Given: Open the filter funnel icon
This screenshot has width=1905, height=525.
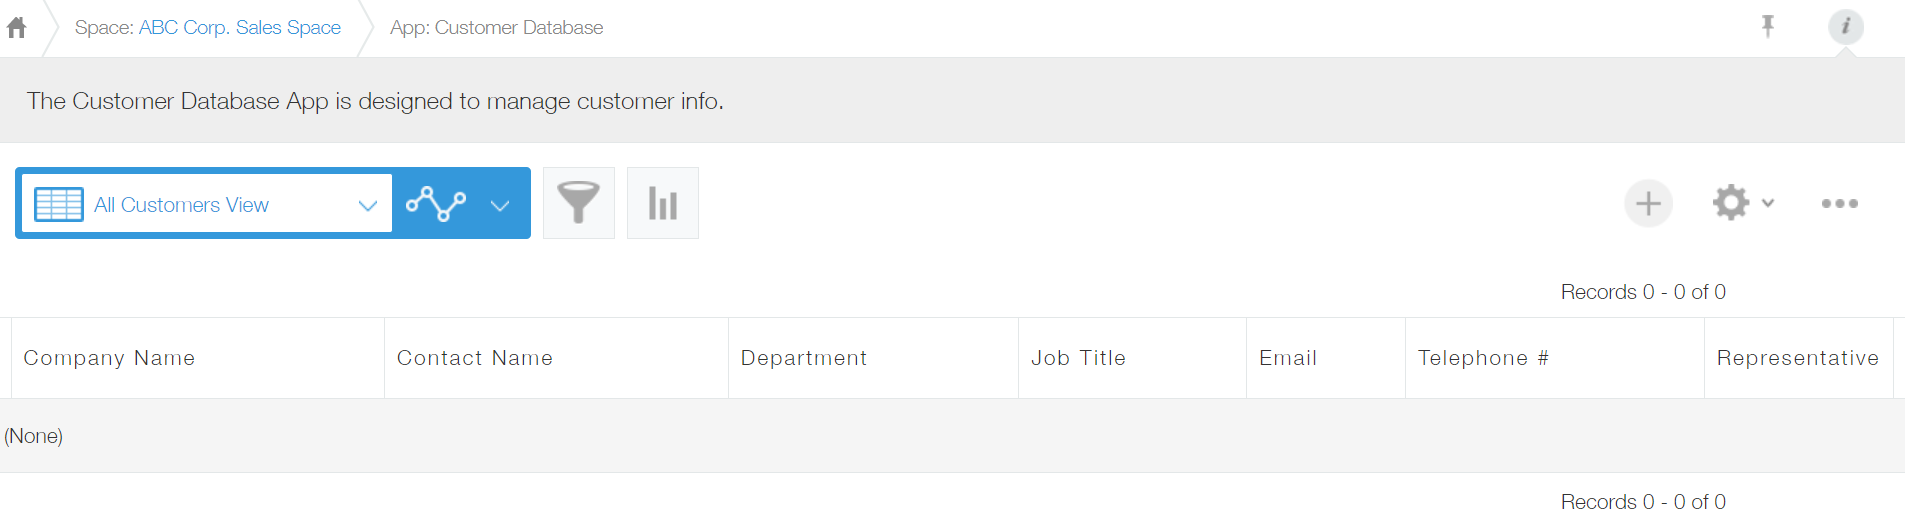Looking at the screenshot, I should click(x=578, y=203).
